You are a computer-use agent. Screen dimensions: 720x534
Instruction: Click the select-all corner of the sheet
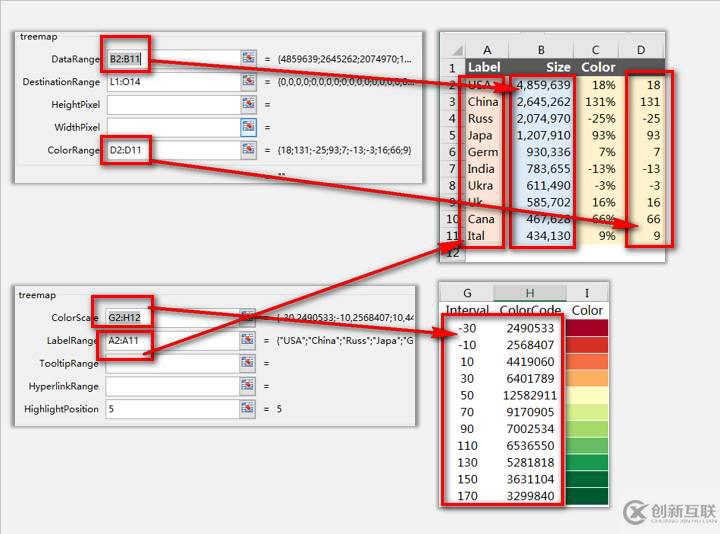tap(451, 49)
